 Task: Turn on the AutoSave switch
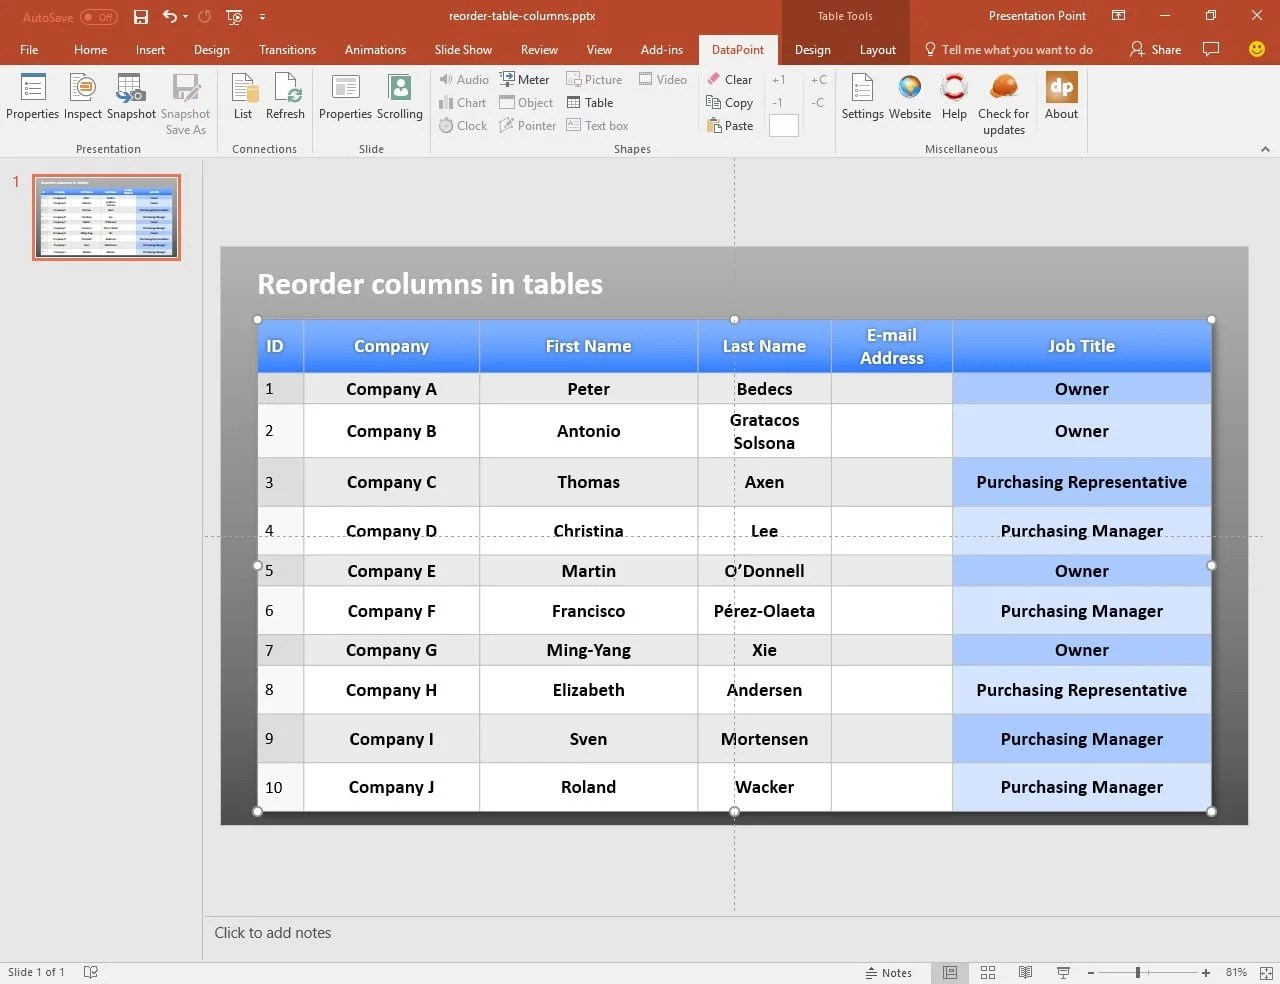pyautogui.click(x=95, y=17)
